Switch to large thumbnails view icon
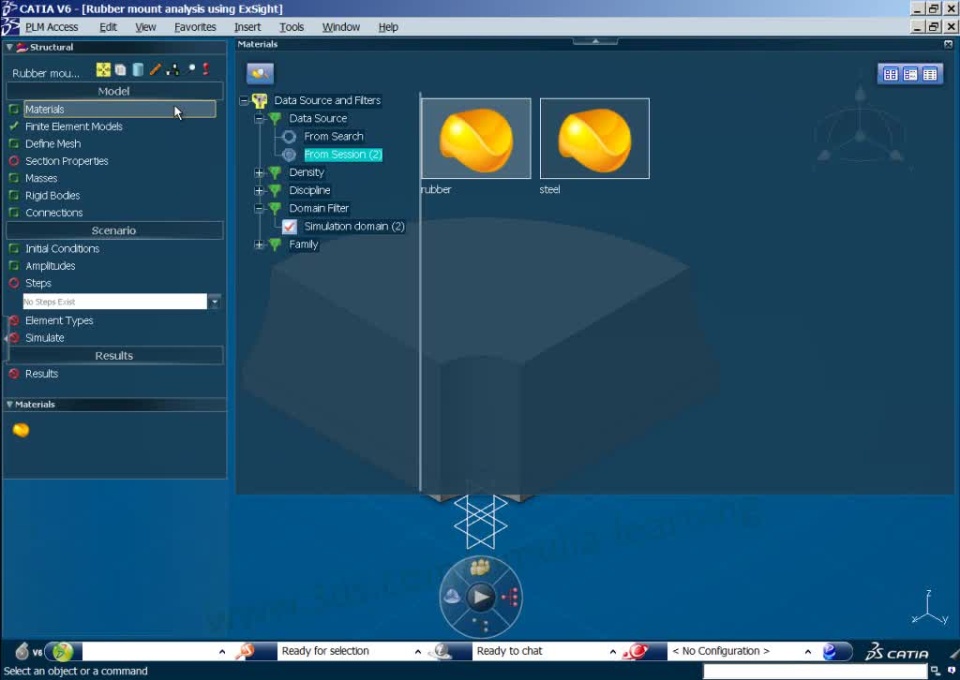960x680 pixels. [x=890, y=75]
